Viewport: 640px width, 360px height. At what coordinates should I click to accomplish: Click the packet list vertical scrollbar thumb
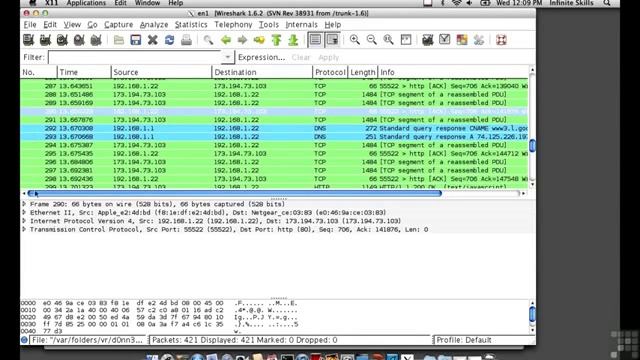click(532, 145)
